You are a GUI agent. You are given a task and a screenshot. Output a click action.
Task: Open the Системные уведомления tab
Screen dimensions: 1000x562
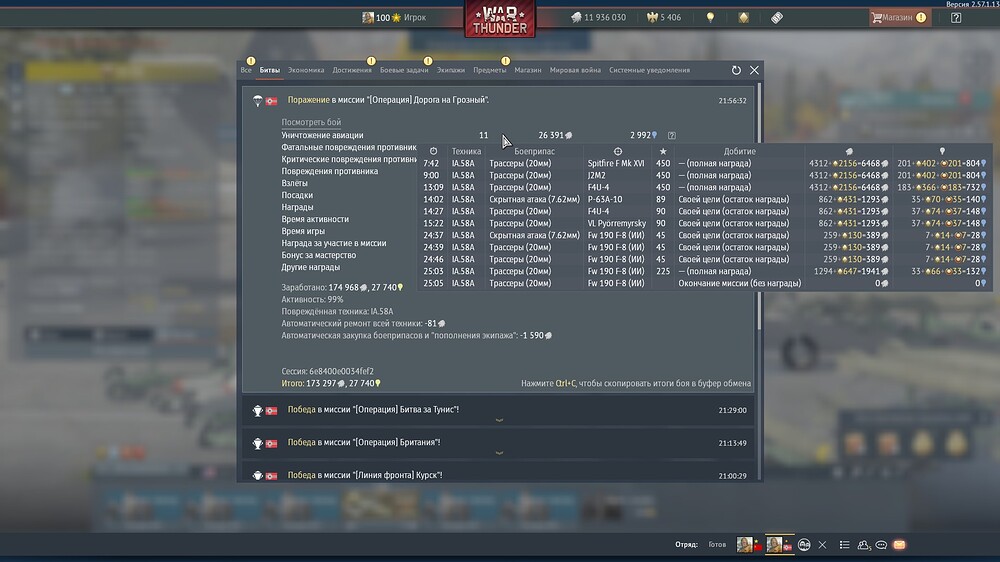click(x=649, y=70)
